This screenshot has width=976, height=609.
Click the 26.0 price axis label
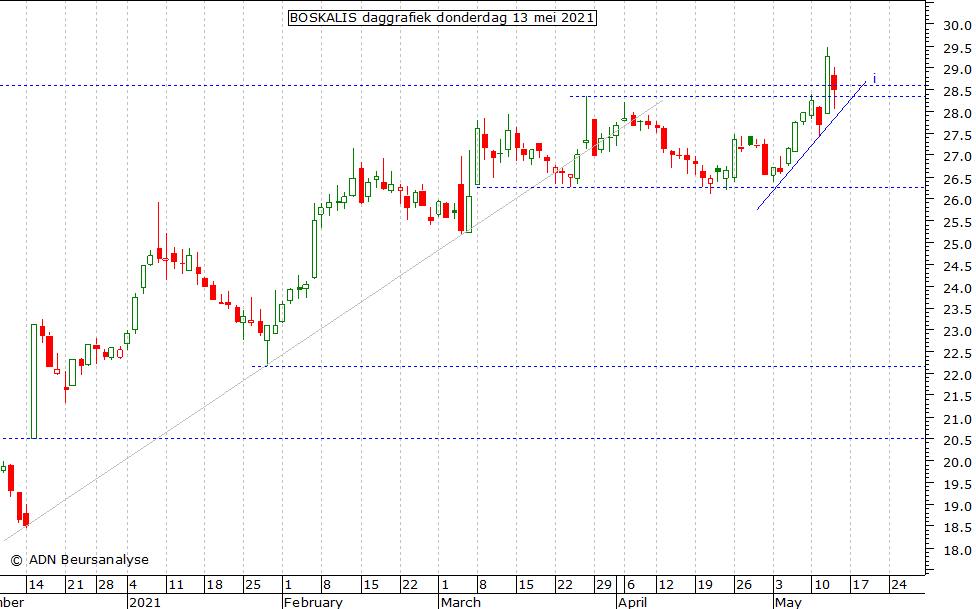click(x=957, y=201)
